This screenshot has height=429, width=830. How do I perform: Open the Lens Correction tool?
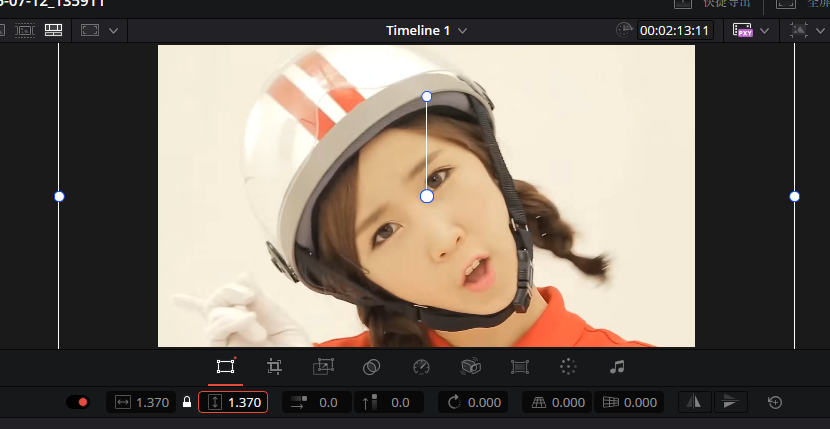(x=519, y=367)
